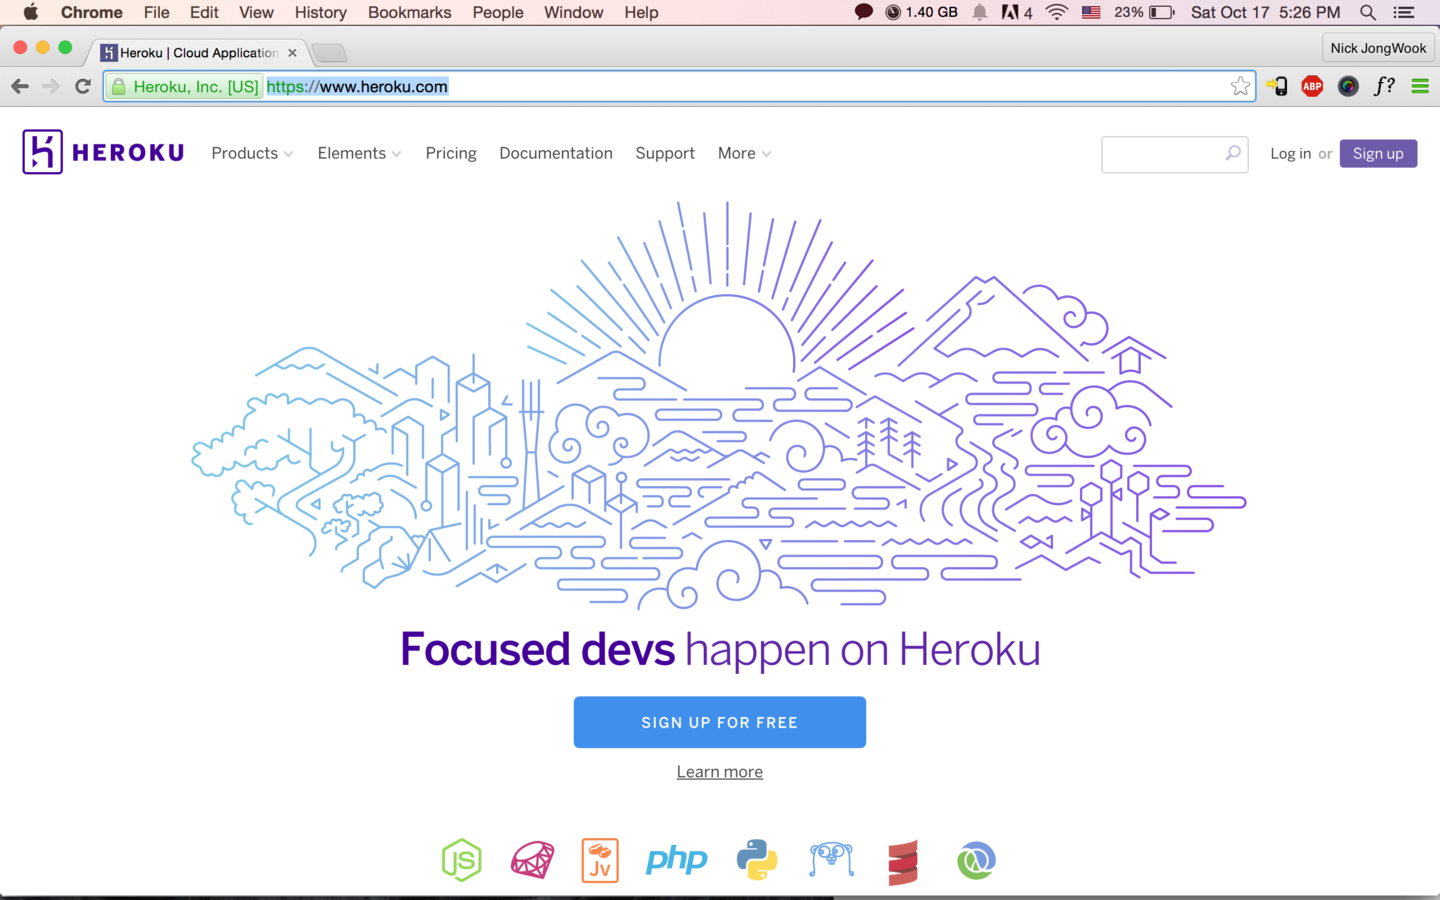The height and width of the screenshot is (900, 1440).
Task: Open the Chrome File menu
Action: click(x=156, y=12)
